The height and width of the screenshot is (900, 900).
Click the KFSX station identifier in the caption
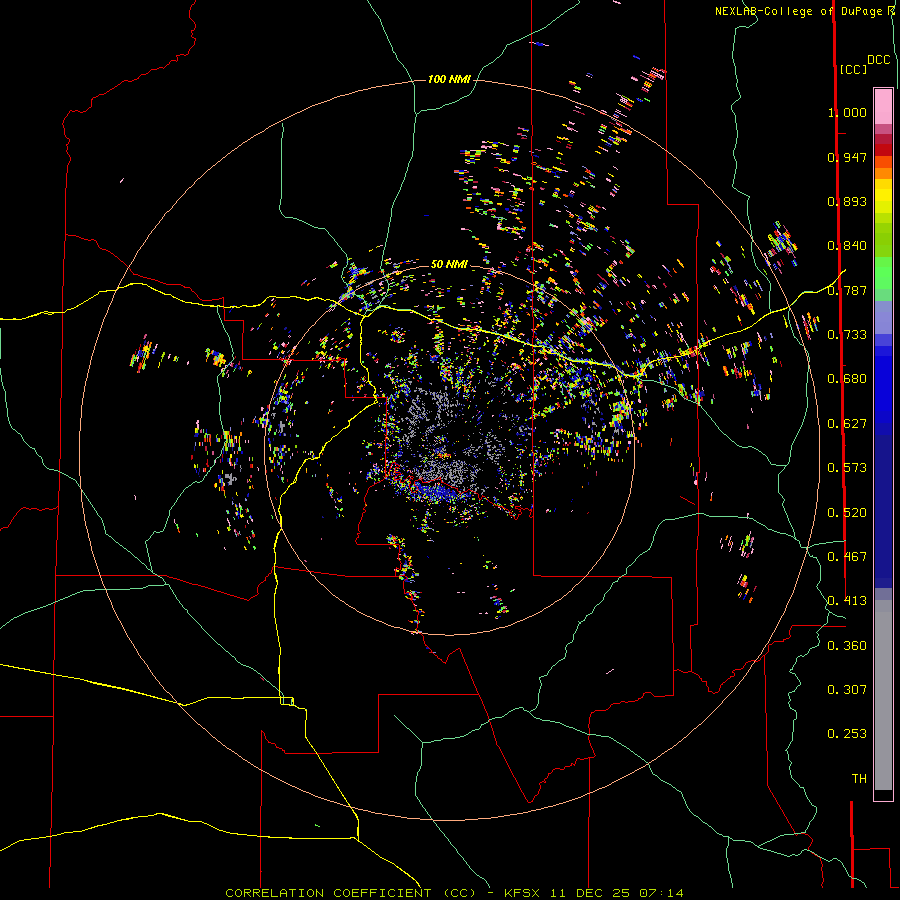522,893
